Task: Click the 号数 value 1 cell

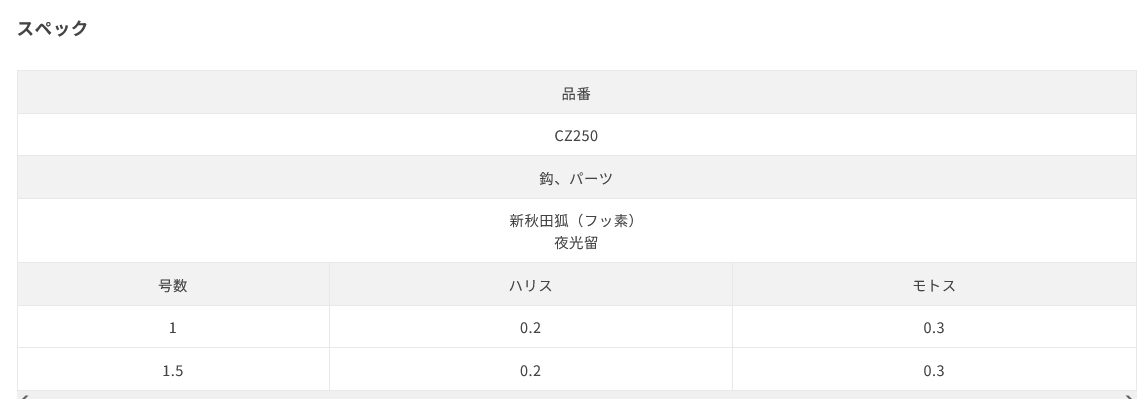Action: pyautogui.click(x=173, y=327)
